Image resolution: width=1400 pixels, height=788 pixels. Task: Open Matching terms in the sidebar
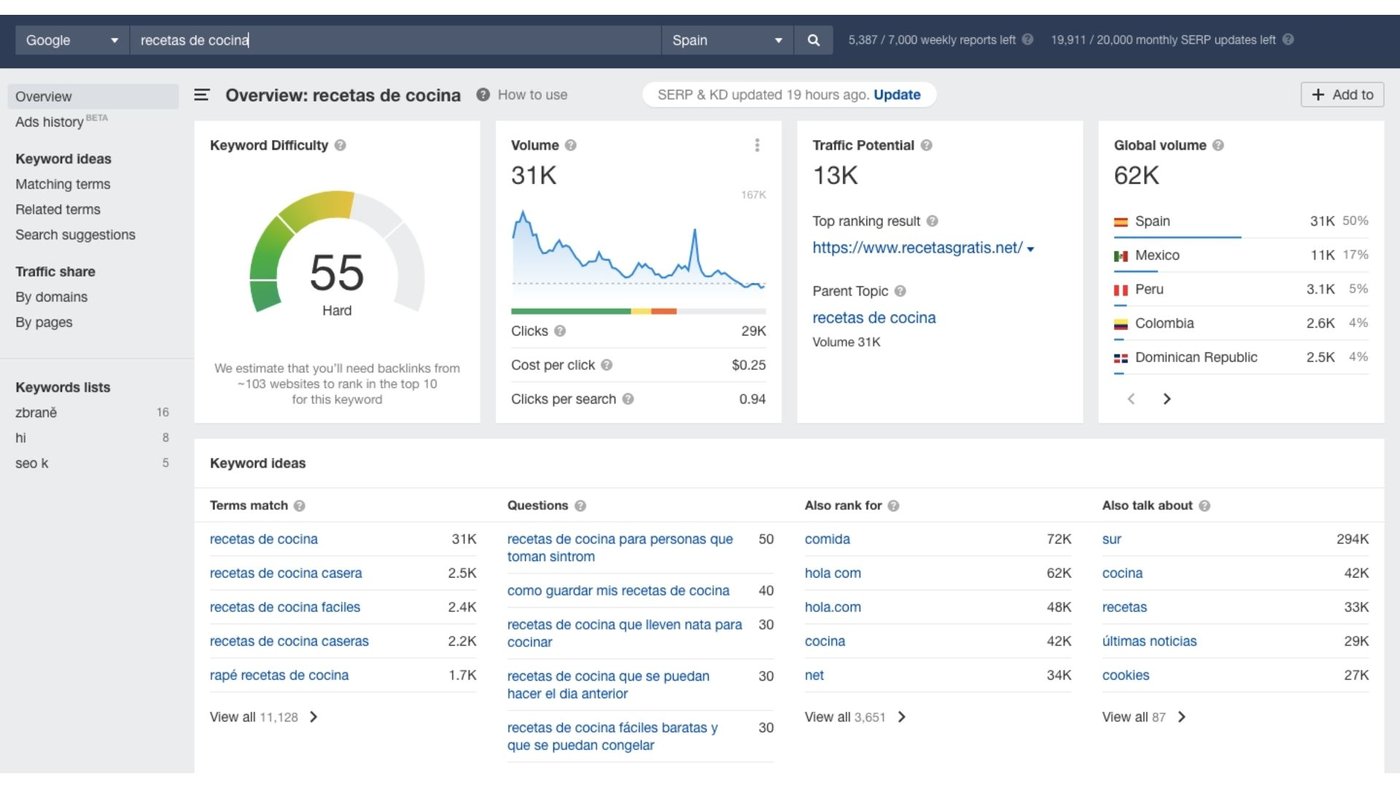63,184
